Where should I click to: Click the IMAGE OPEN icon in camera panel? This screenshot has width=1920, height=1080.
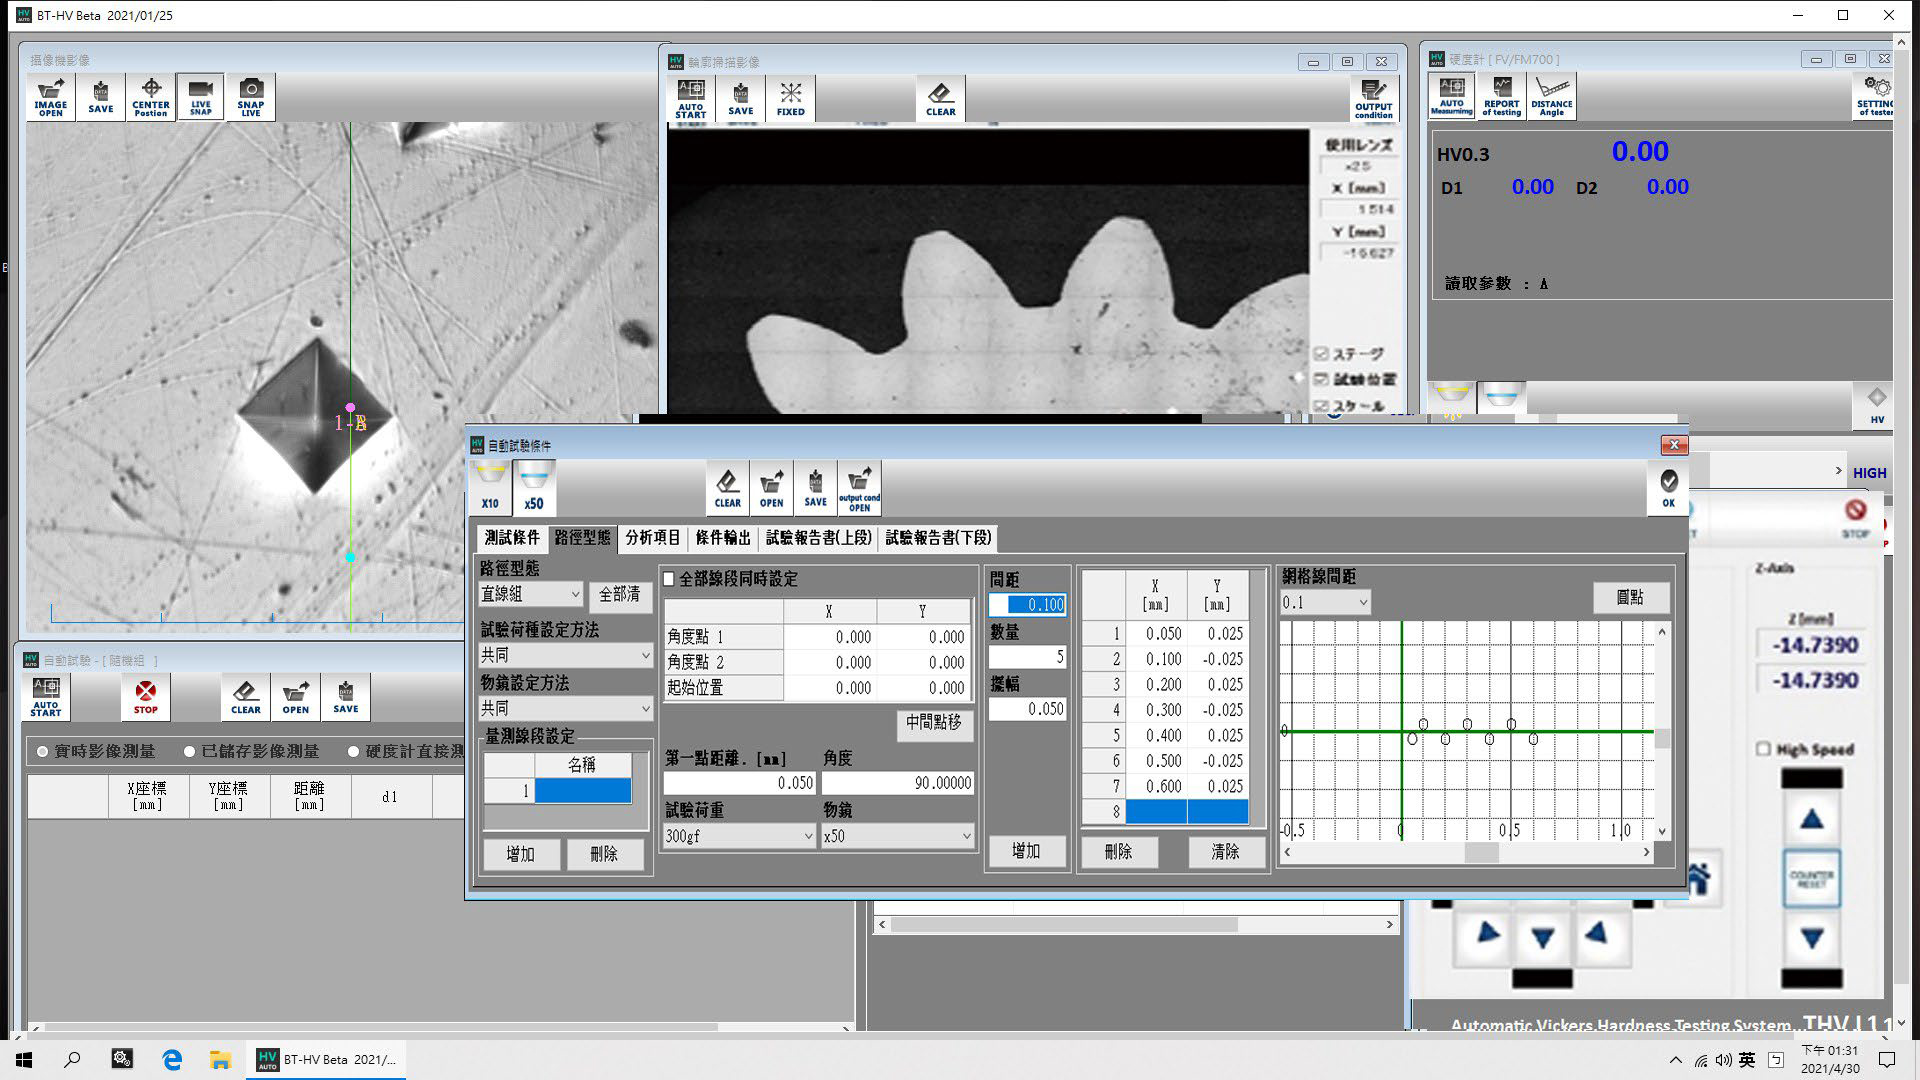pyautogui.click(x=50, y=97)
